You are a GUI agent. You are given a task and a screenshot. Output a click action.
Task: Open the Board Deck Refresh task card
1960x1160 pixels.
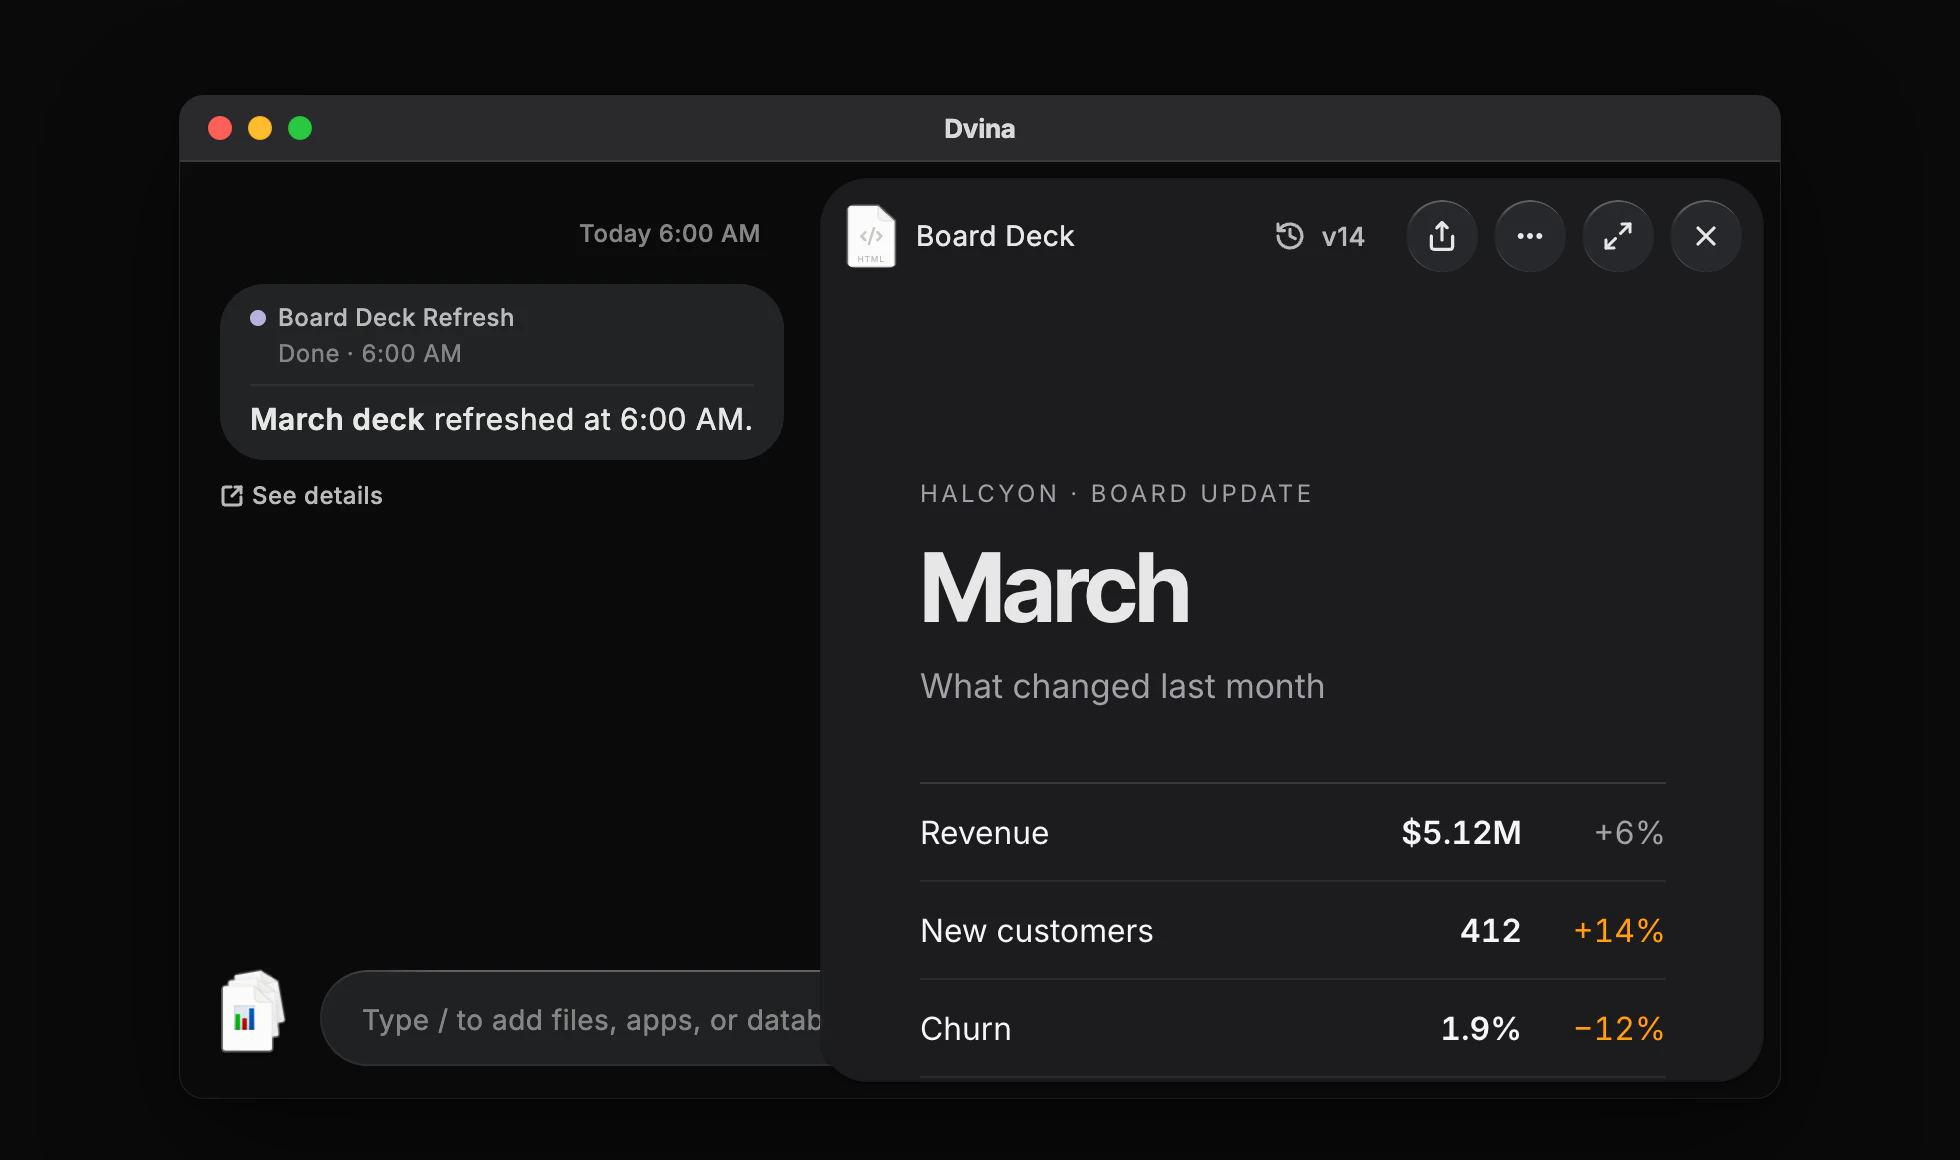tap(501, 372)
